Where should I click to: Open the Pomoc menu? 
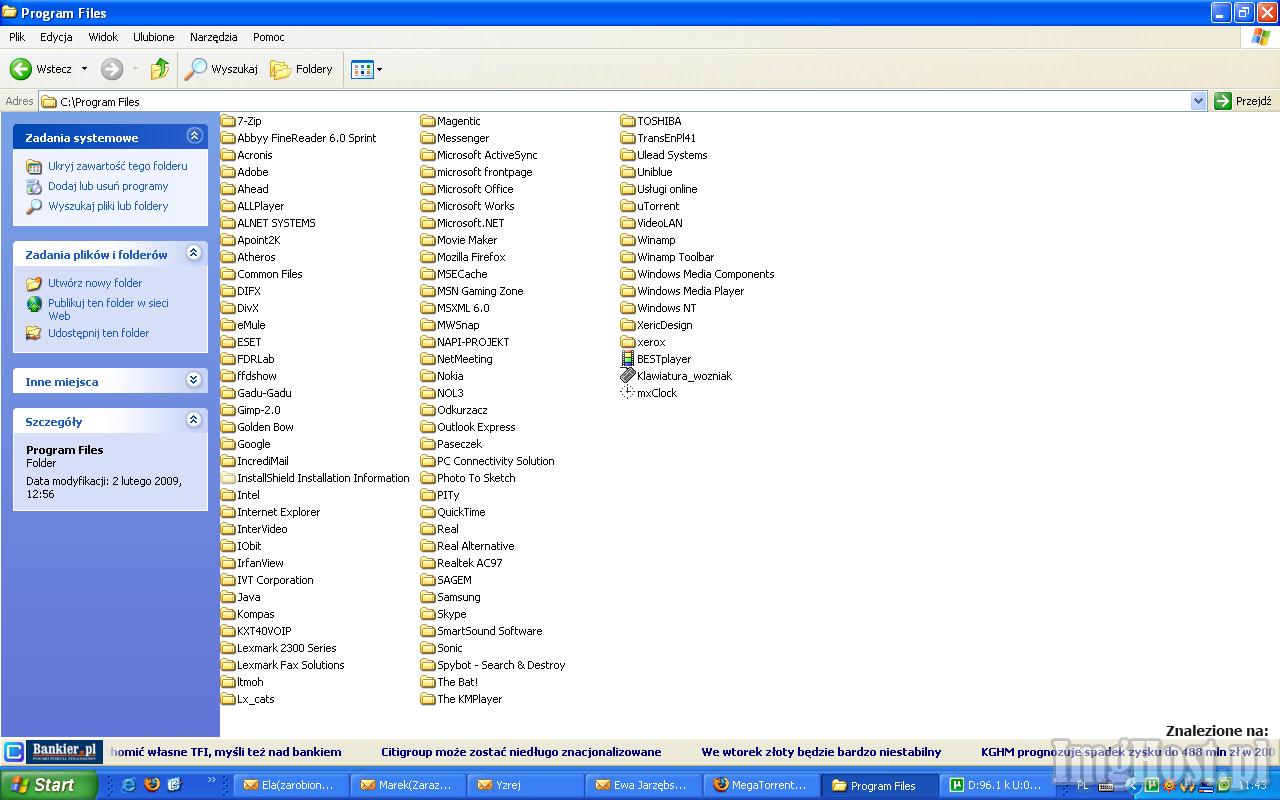point(269,37)
